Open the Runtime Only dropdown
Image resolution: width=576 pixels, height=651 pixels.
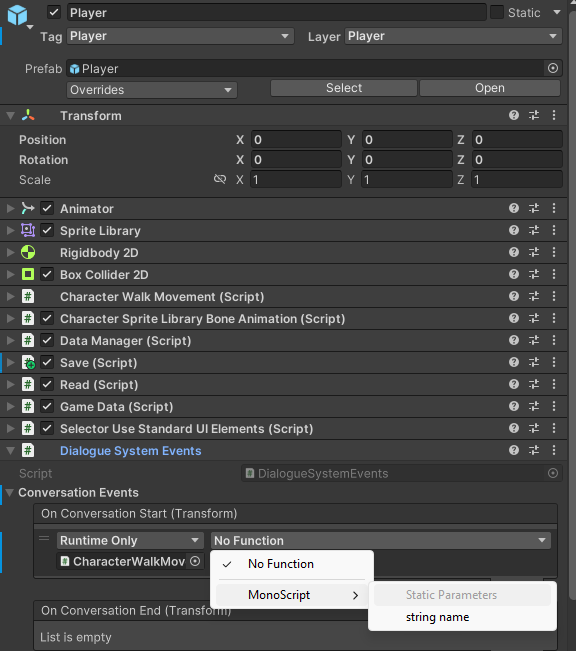(x=130, y=540)
